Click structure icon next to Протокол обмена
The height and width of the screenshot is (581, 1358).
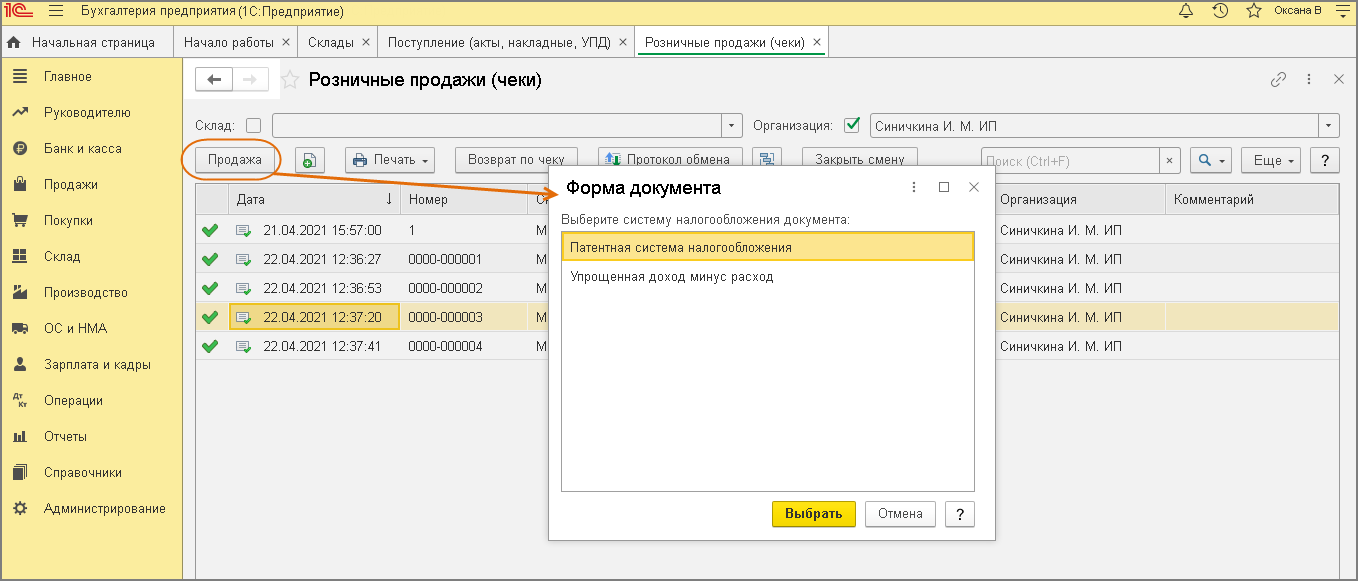click(767, 160)
